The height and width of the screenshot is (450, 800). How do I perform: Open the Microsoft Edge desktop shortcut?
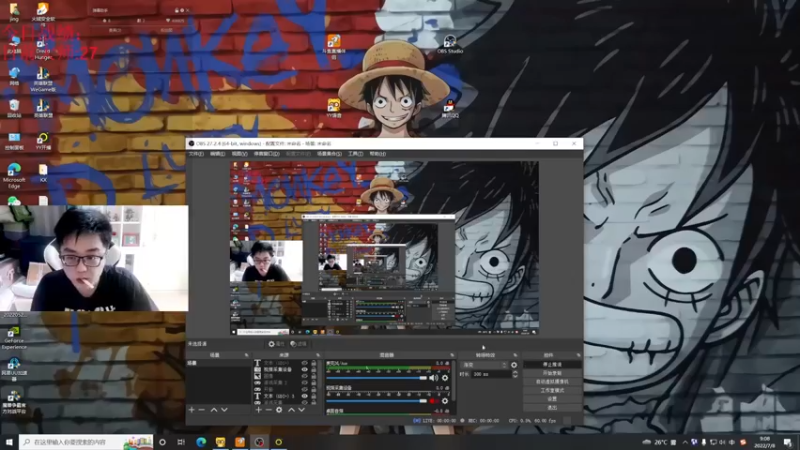14,175
